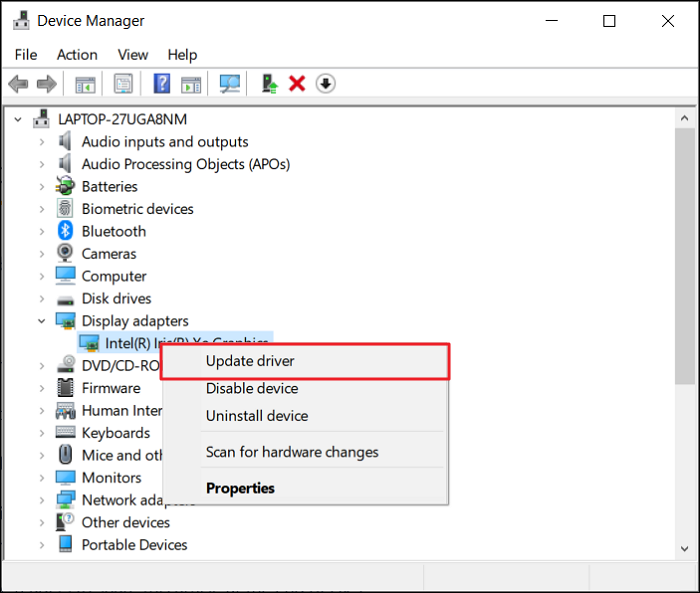Click the Update device driver toolbar icon
The image size is (700, 593).
point(269,84)
